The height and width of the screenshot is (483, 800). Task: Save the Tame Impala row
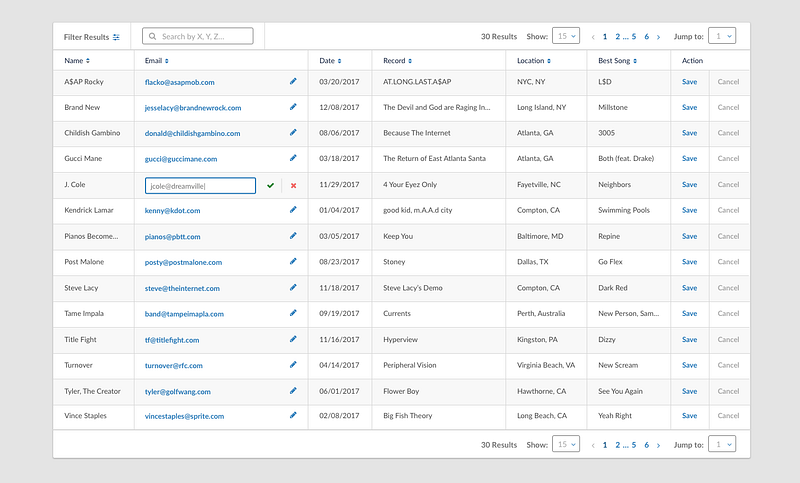(x=689, y=313)
